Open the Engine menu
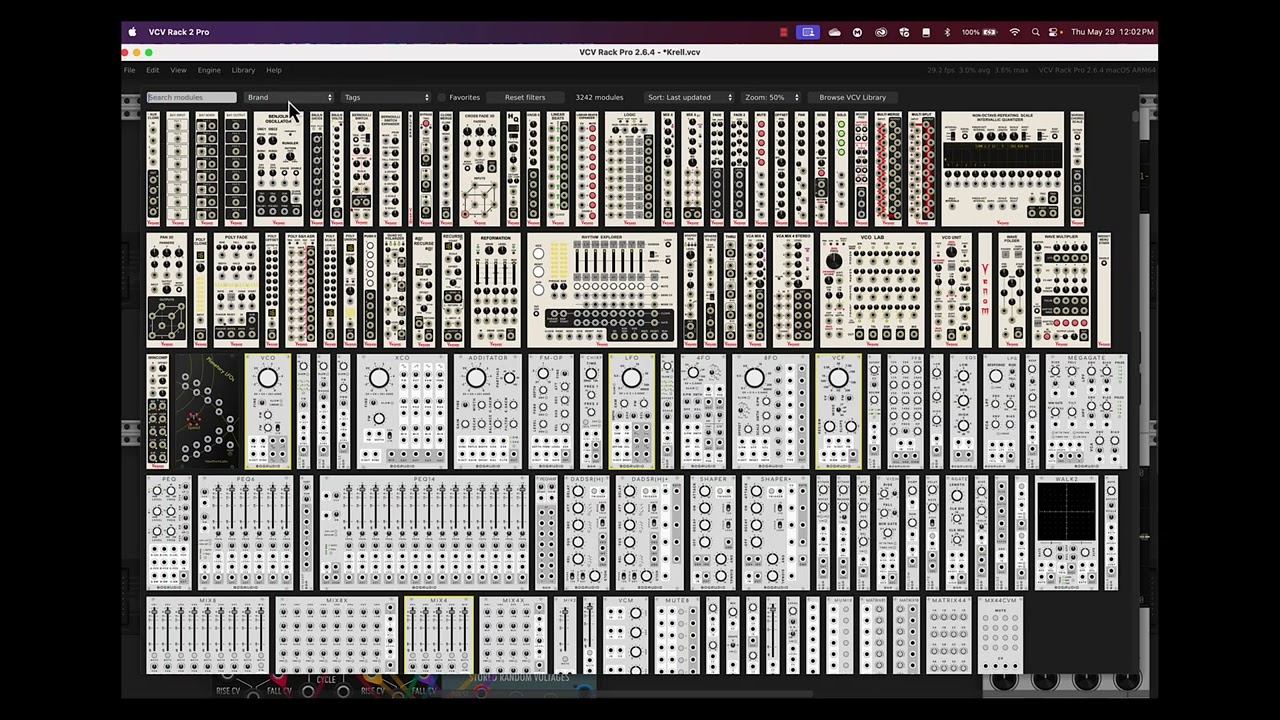 coord(209,70)
